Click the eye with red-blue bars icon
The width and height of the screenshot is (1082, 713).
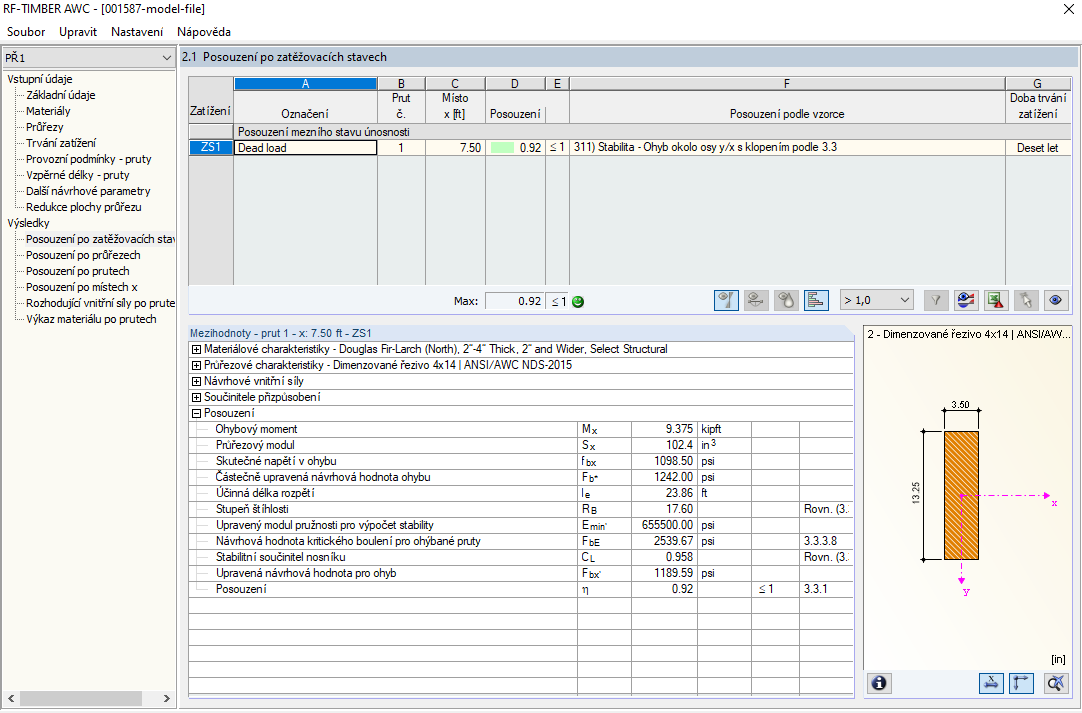(x=966, y=300)
